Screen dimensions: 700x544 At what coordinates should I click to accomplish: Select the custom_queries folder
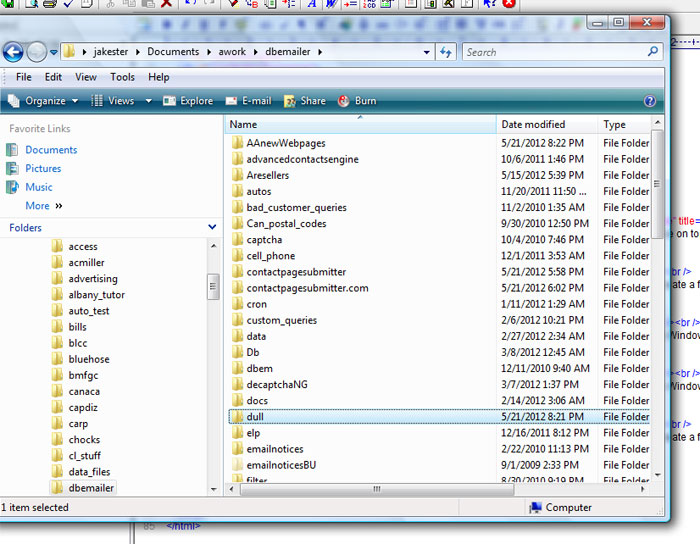(x=281, y=320)
